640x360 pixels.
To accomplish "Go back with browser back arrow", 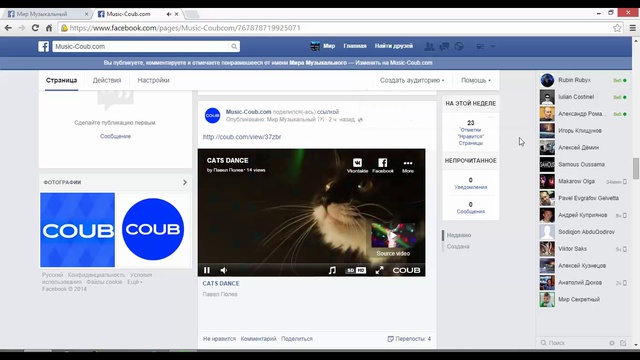I will click(x=8, y=28).
